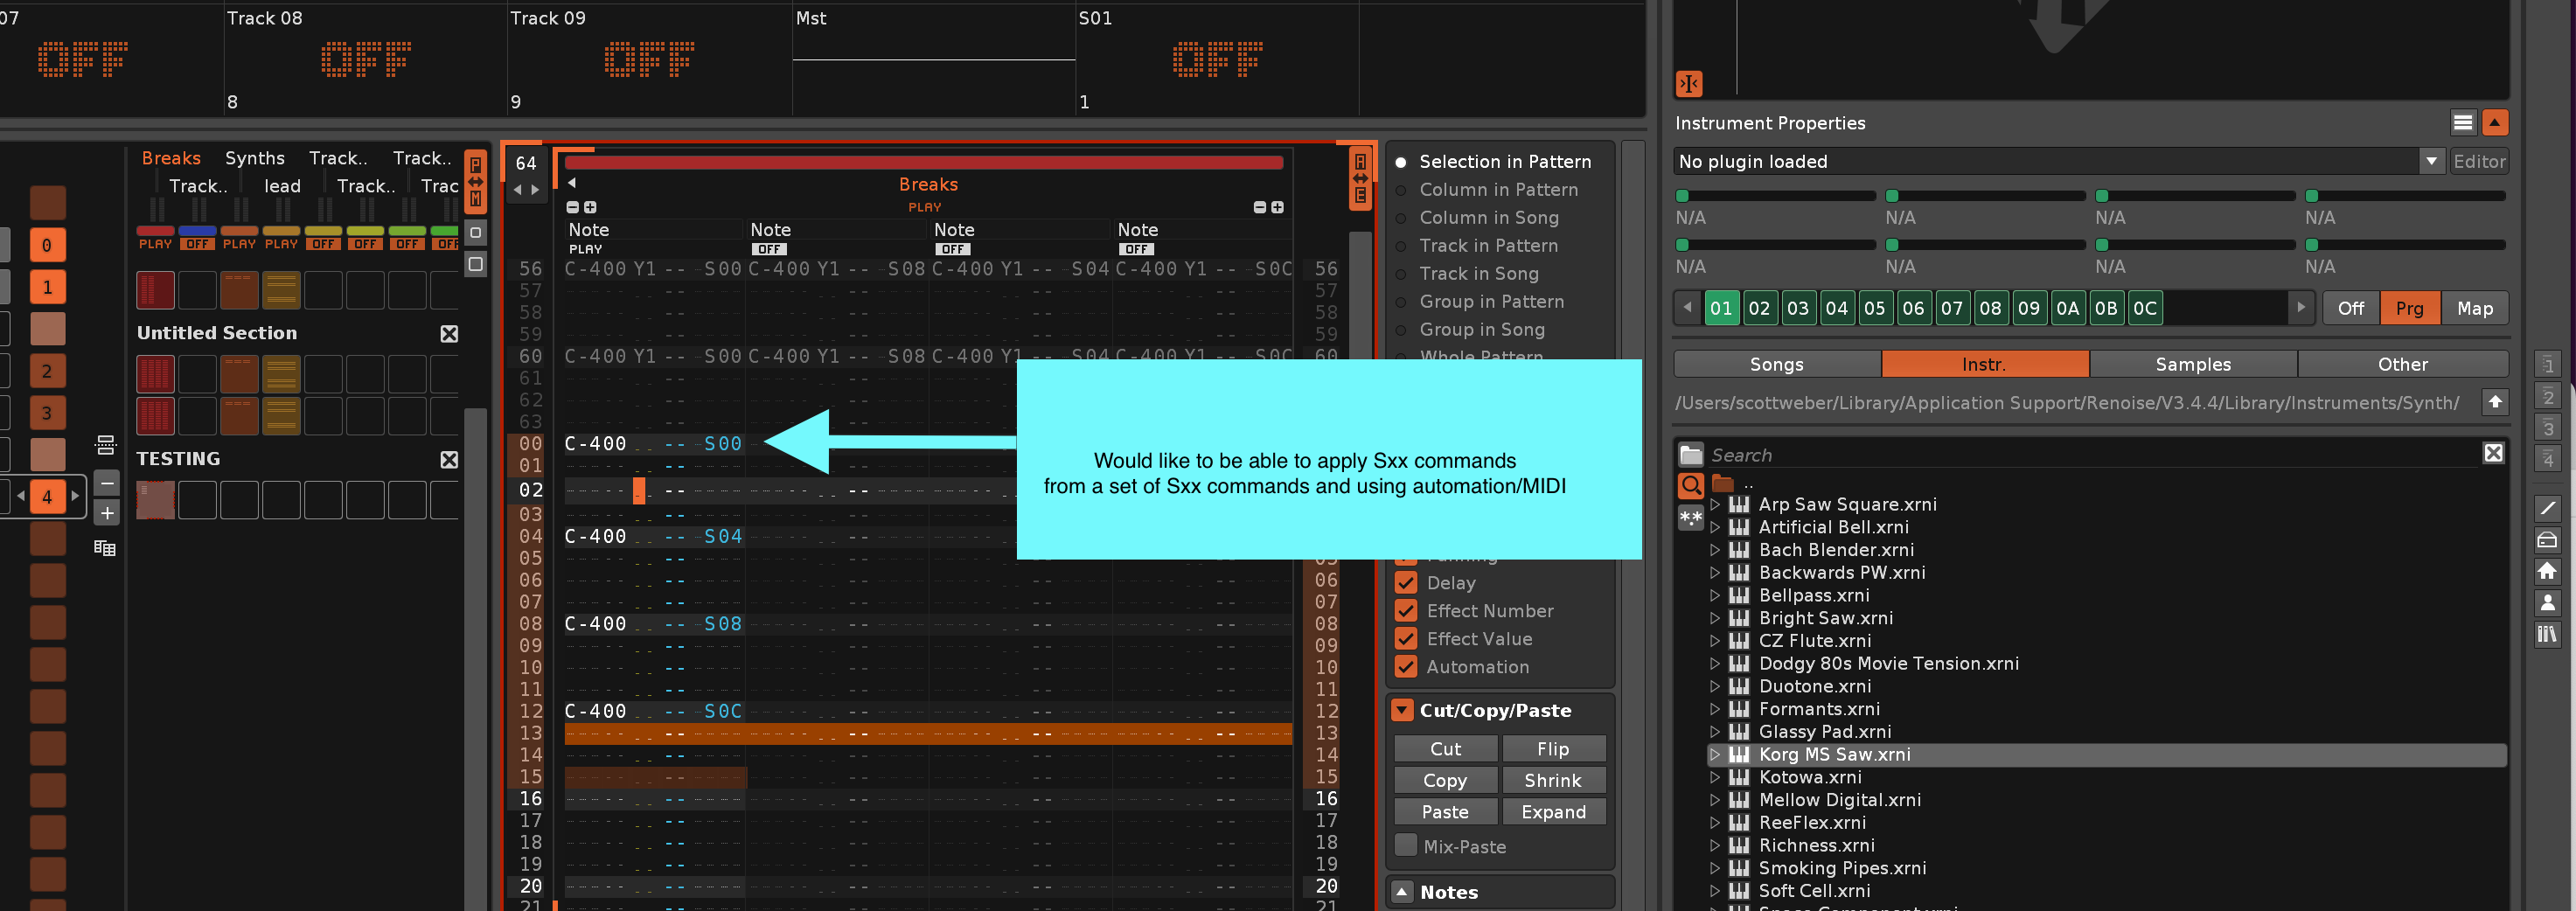This screenshot has height=911, width=2576.
Task: Select MIDI channel 01 button
Action: point(1720,308)
